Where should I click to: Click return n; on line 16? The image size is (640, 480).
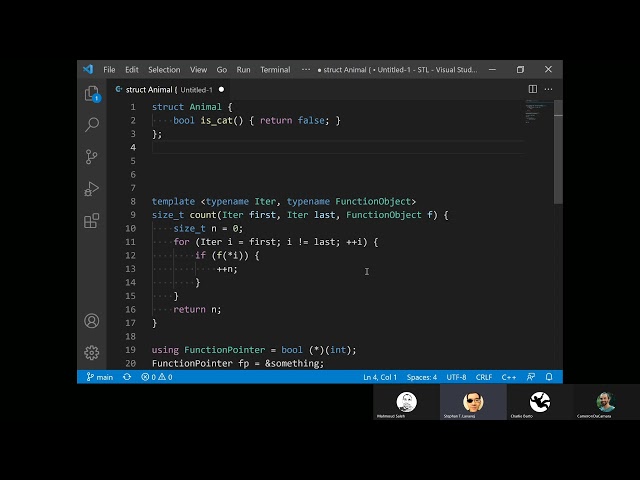(197, 309)
